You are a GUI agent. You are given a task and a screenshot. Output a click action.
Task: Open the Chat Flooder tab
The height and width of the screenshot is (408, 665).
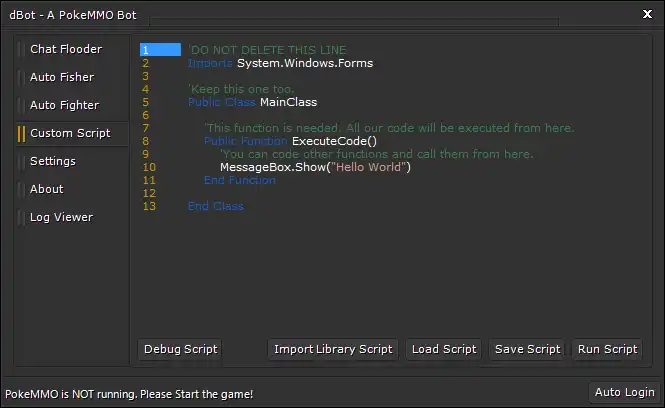[66, 49]
